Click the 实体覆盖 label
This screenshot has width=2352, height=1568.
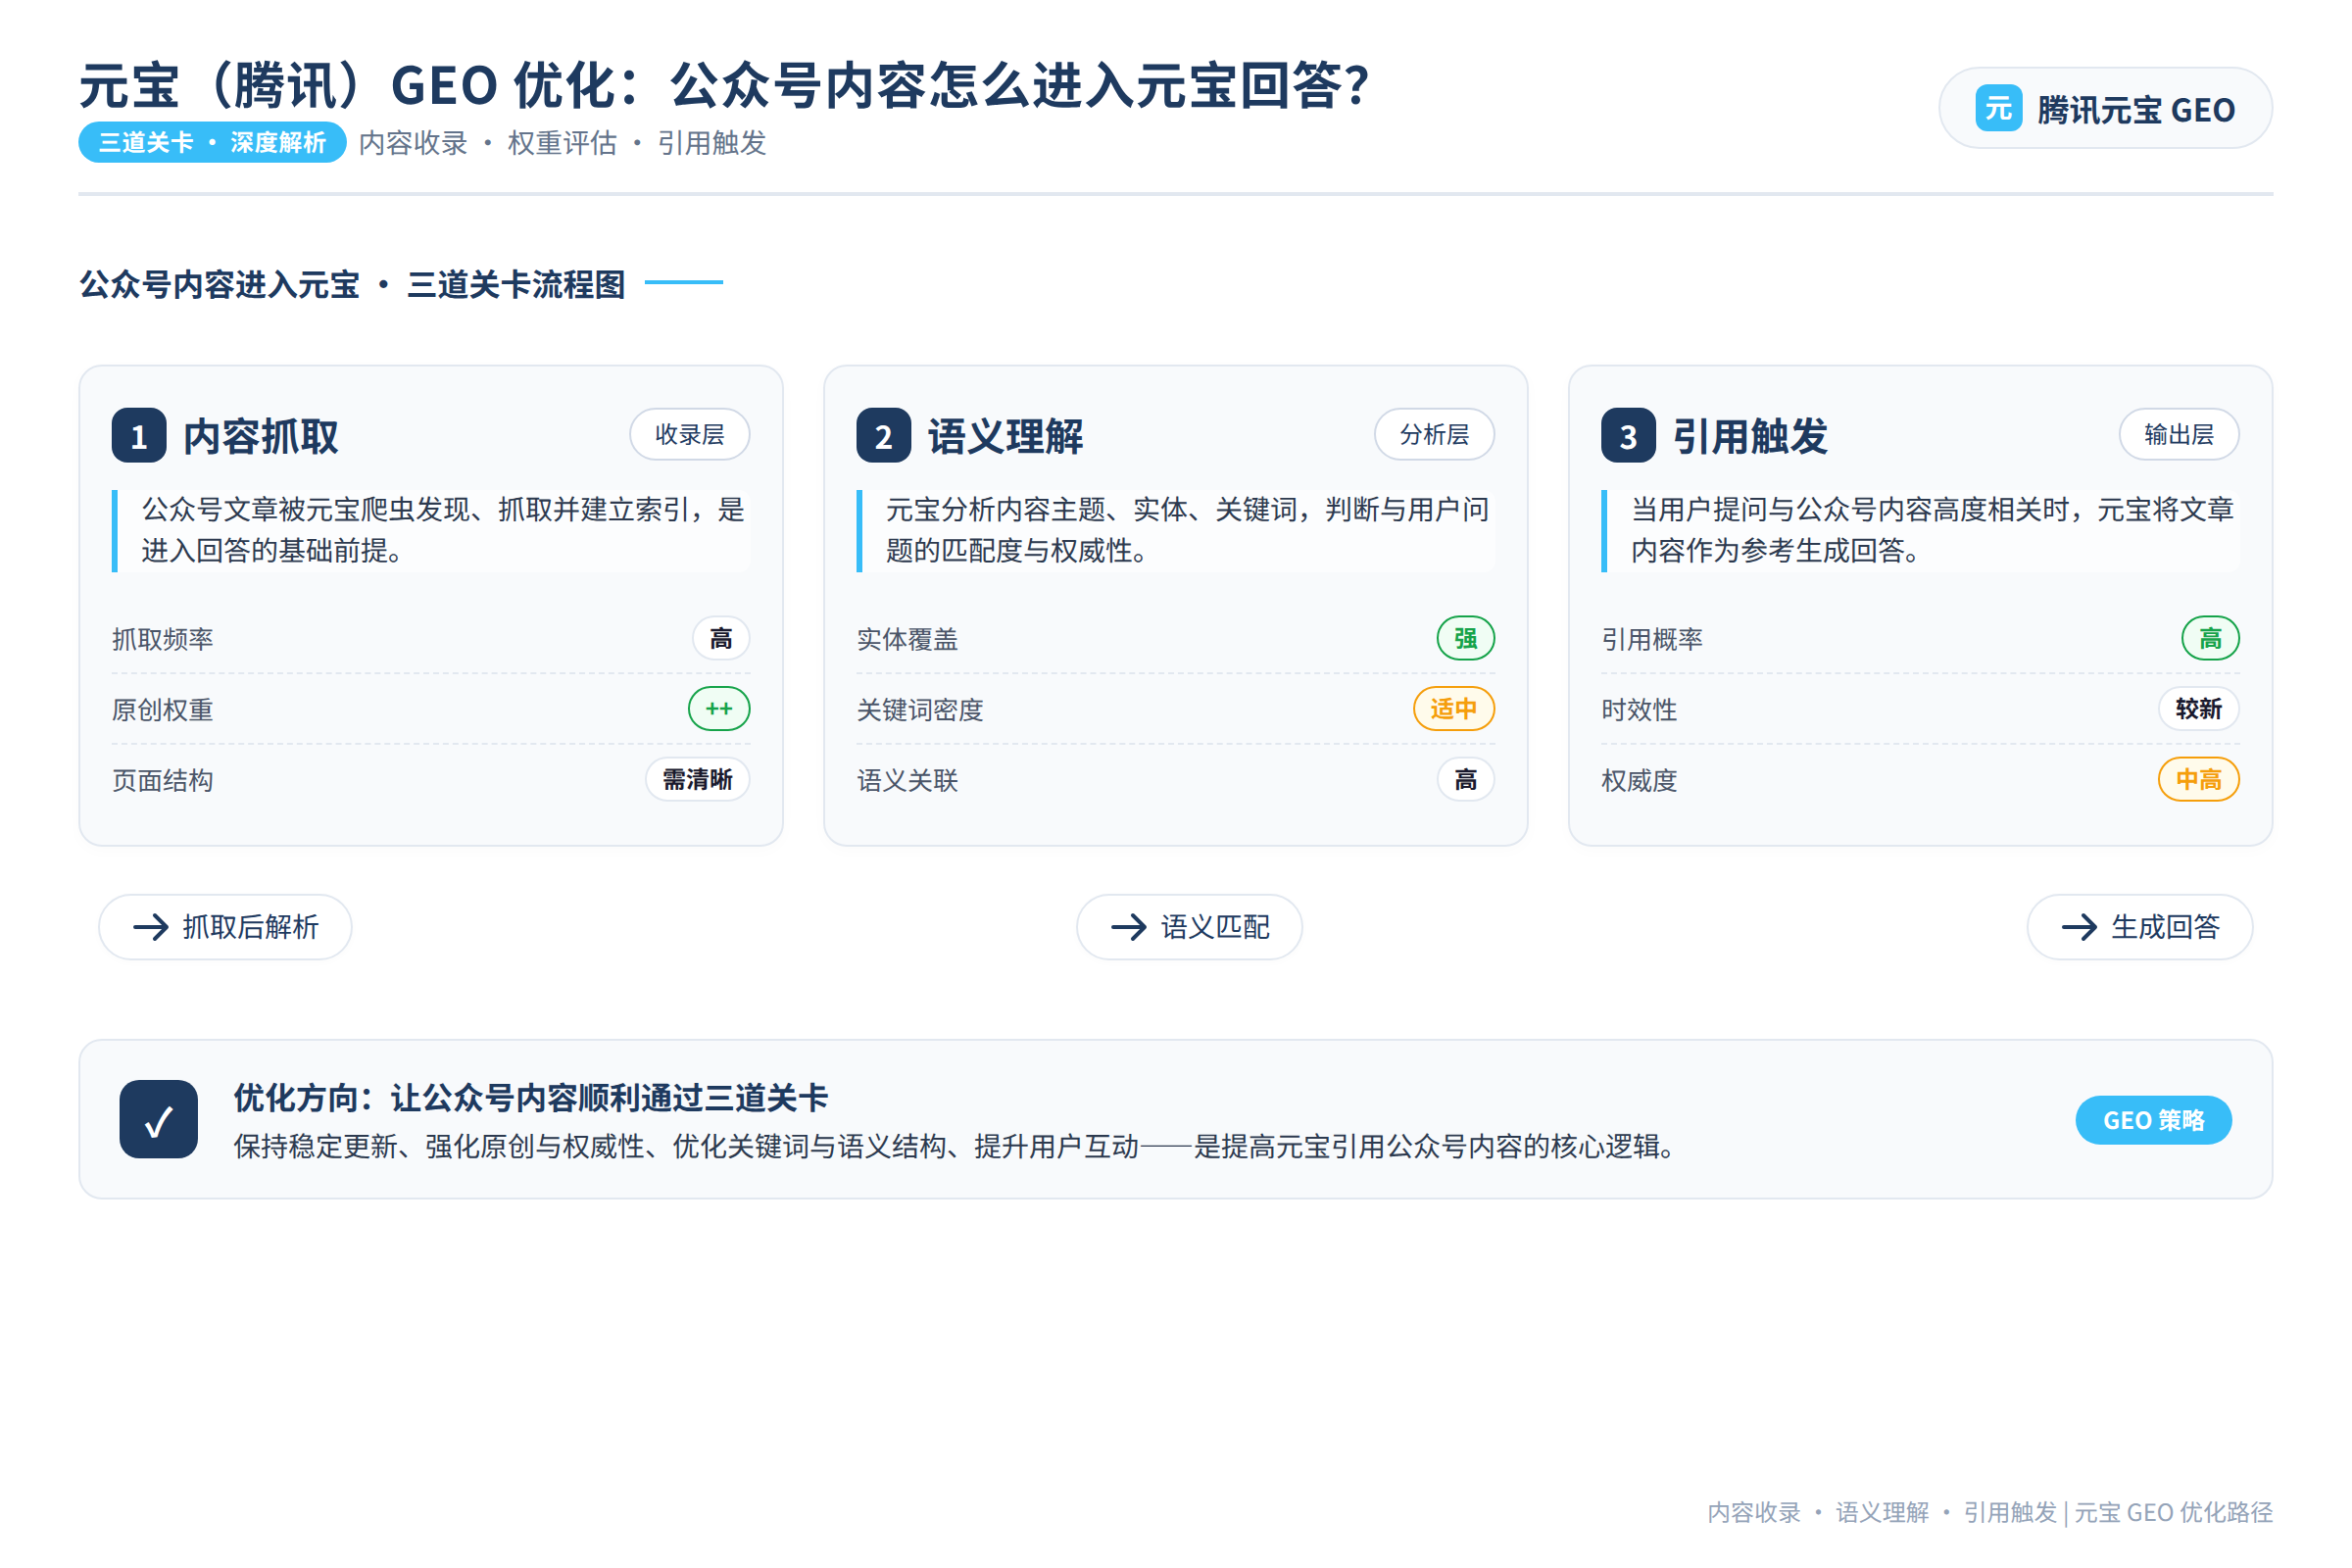(907, 639)
